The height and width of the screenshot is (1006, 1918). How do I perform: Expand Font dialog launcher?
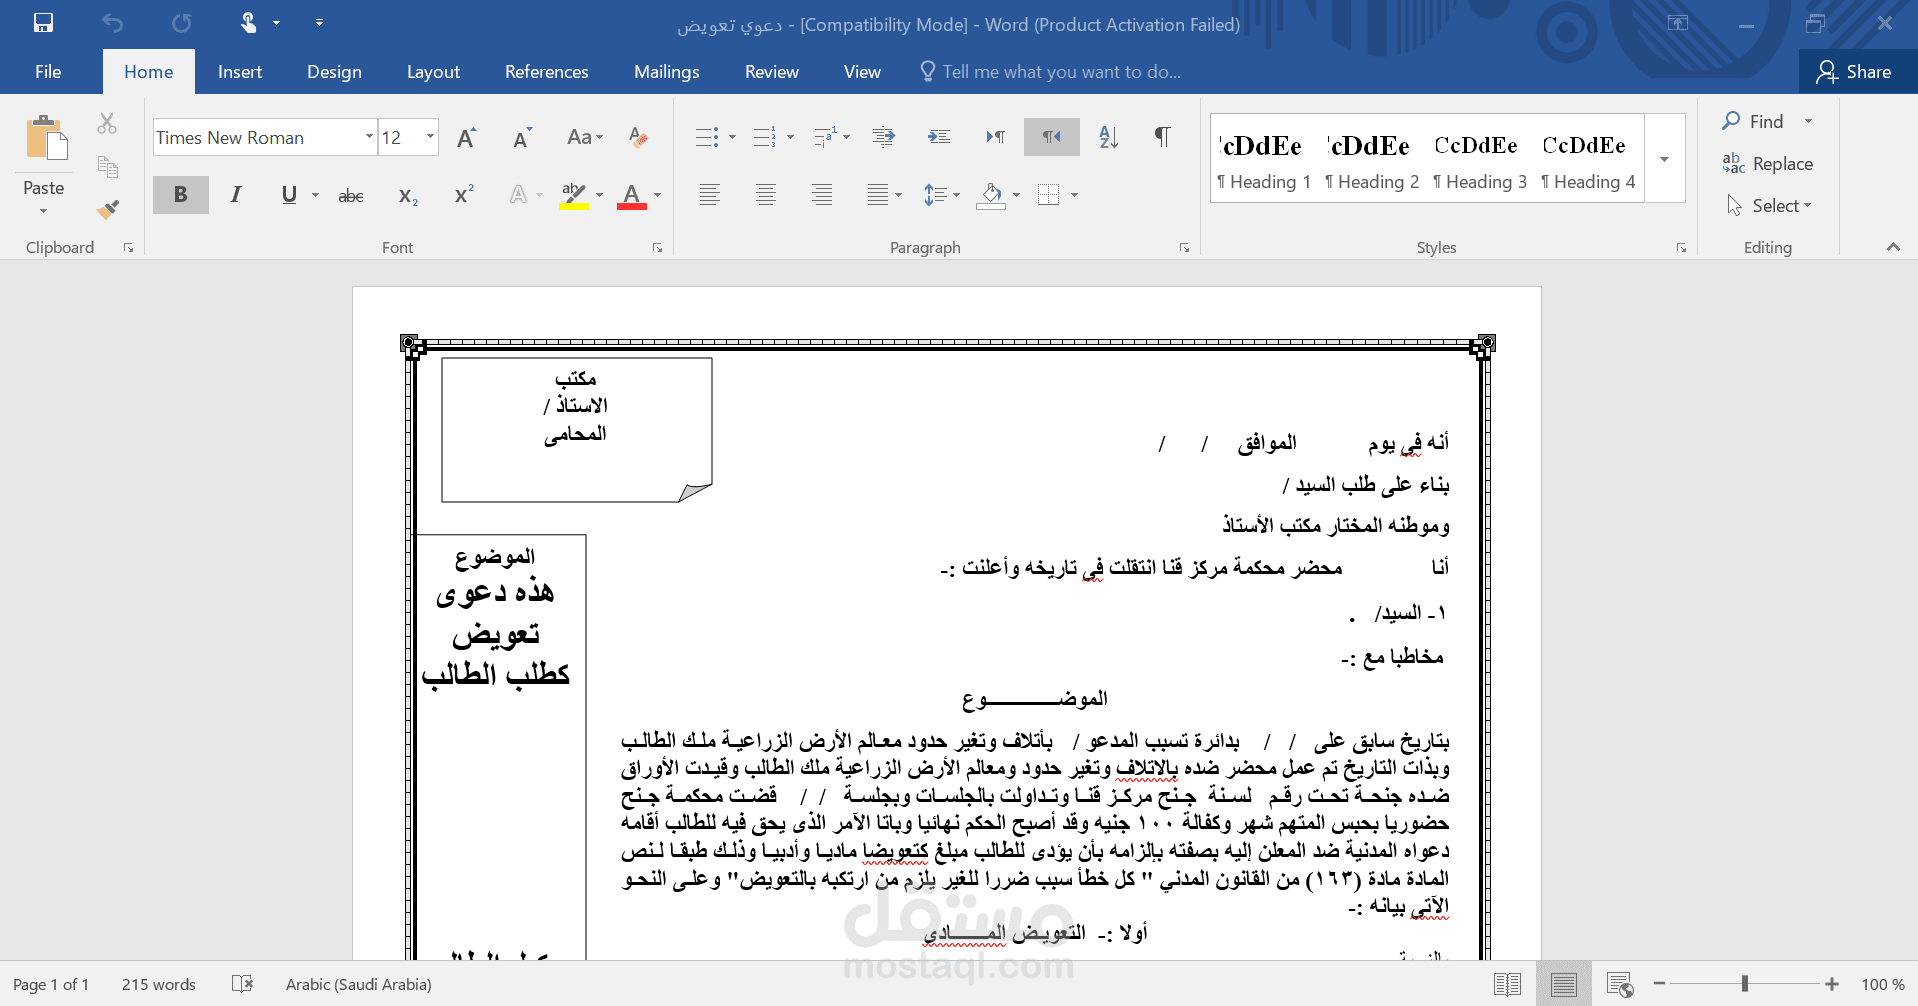[x=657, y=248]
